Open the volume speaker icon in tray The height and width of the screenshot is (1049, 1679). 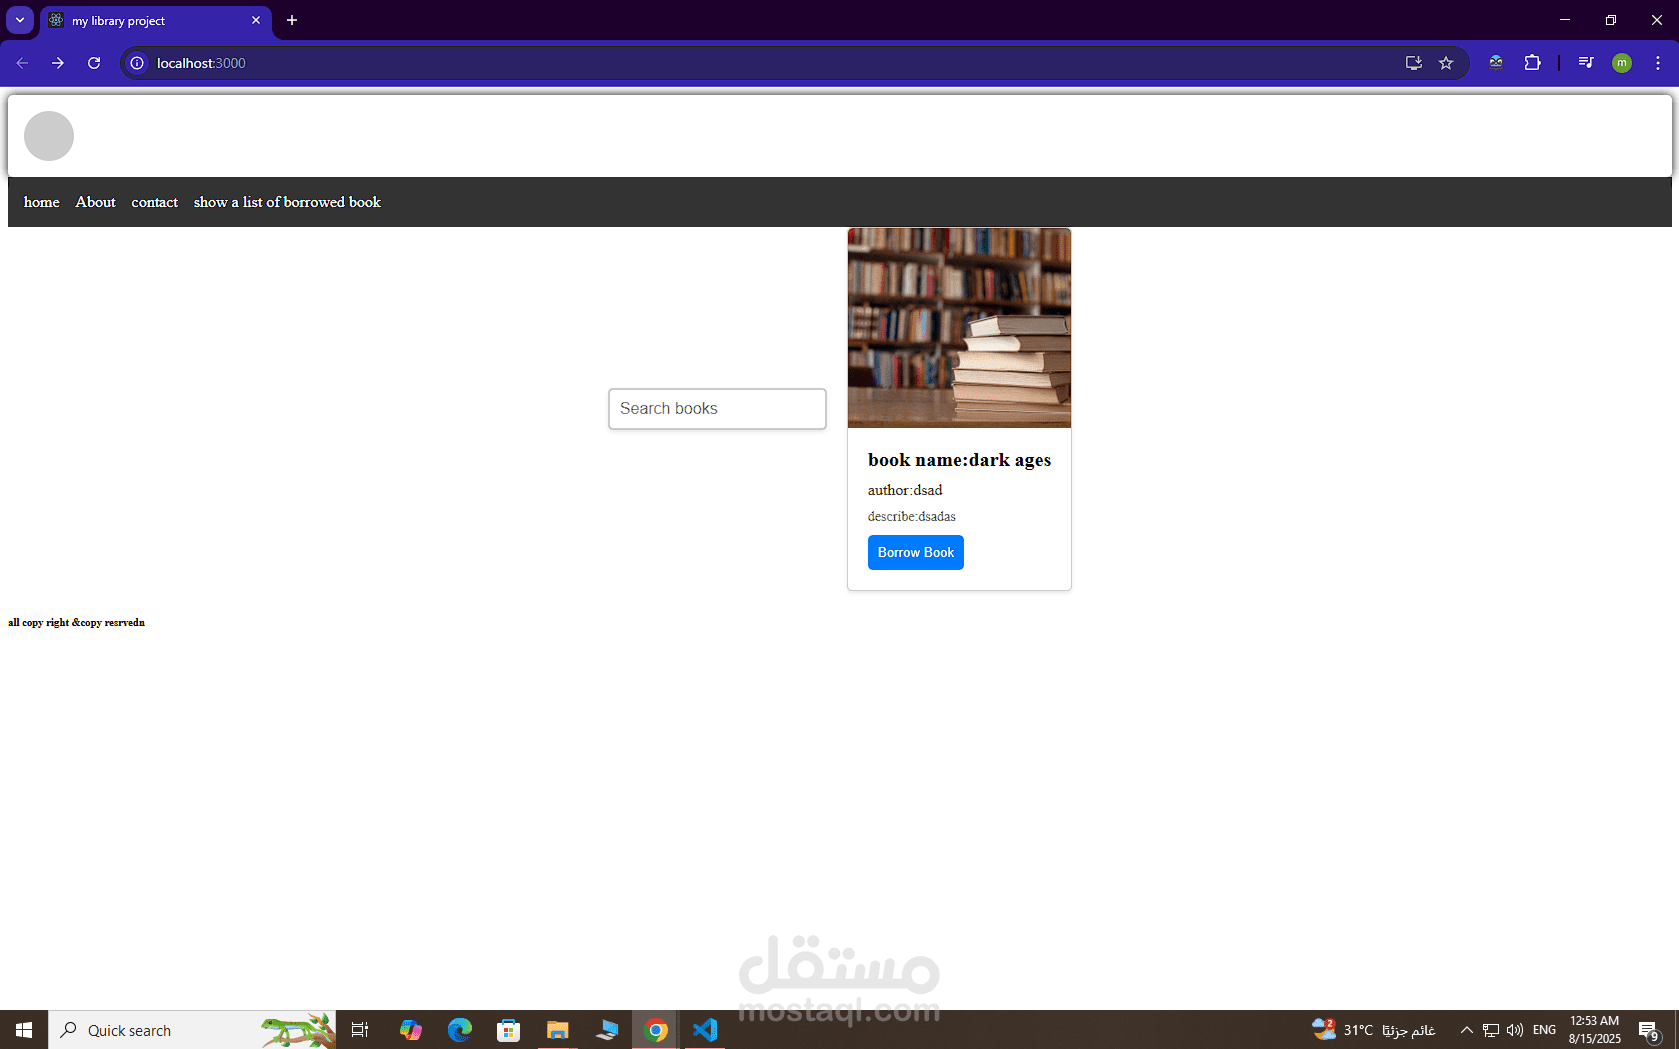(x=1515, y=1030)
